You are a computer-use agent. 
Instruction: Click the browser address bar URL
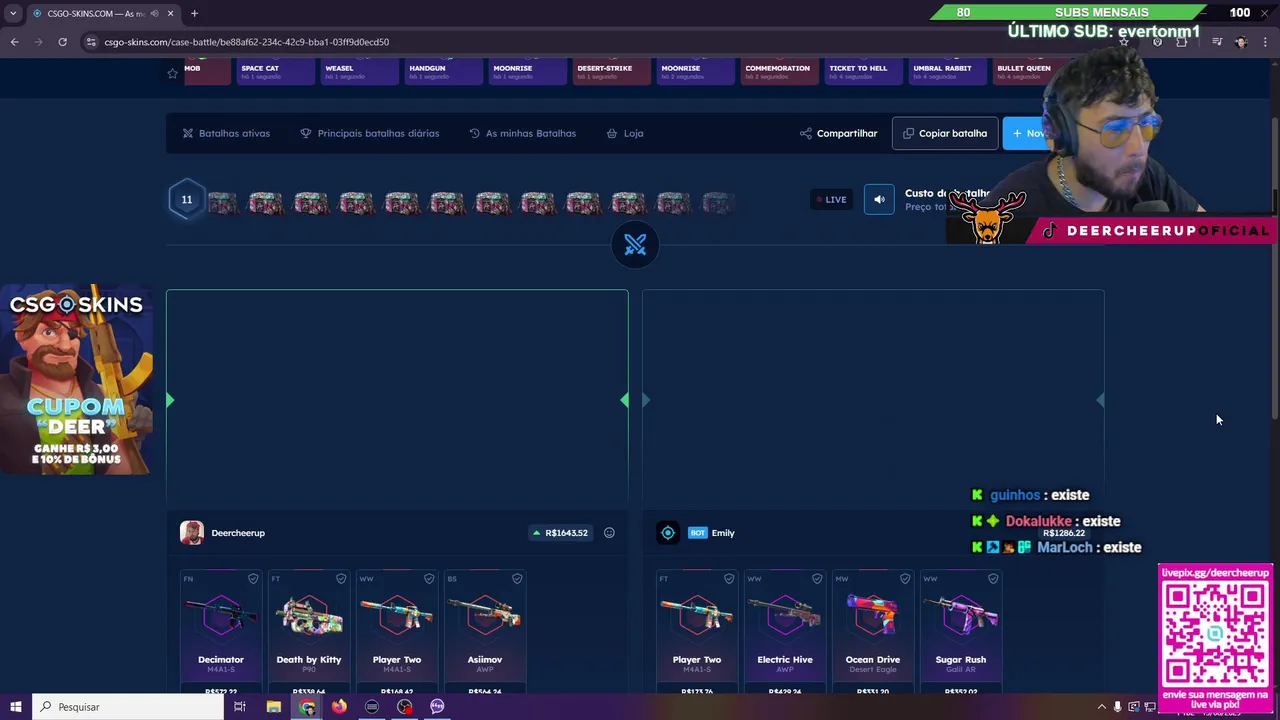(246, 42)
